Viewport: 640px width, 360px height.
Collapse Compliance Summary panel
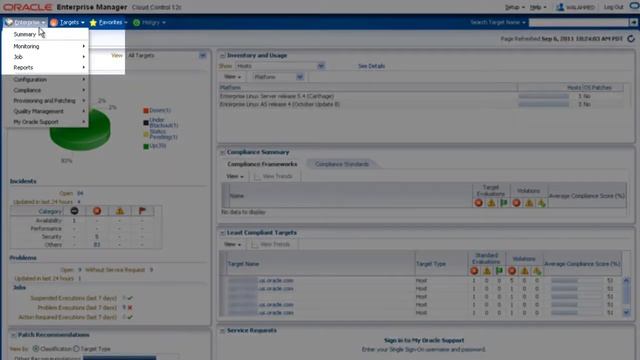click(x=222, y=152)
